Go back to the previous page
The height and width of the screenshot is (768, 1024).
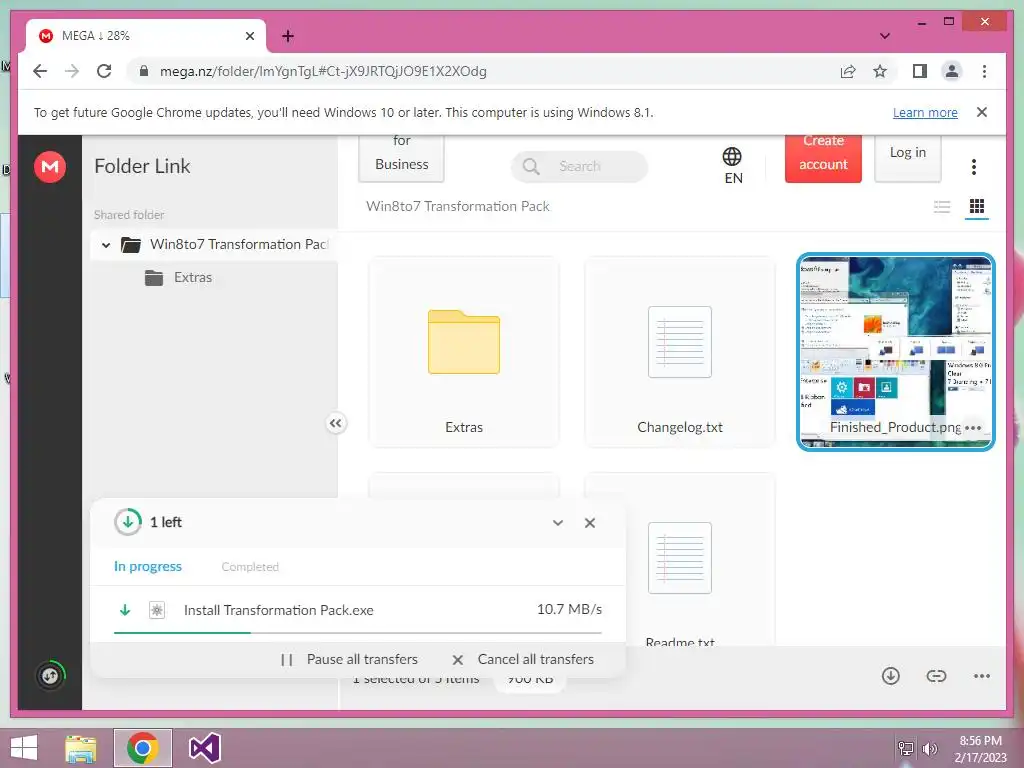[40, 71]
